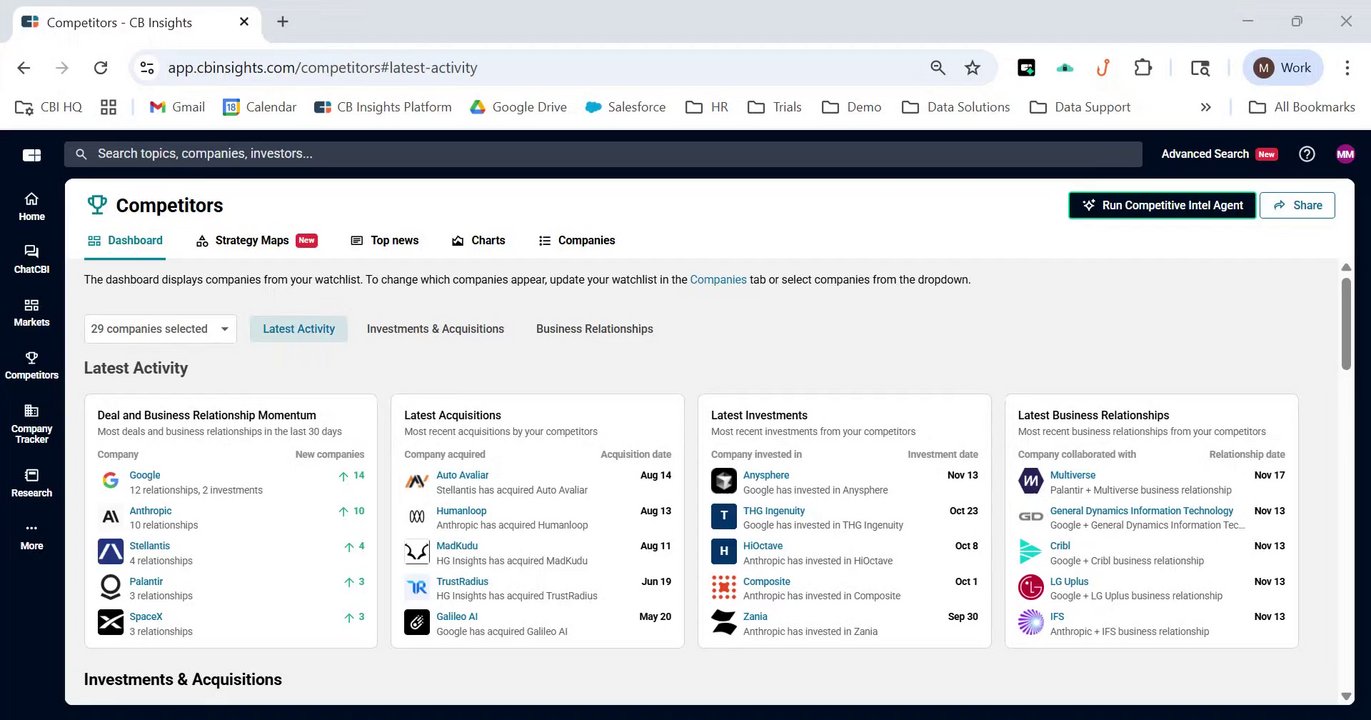Image resolution: width=1371 pixels, height=720 pixels.
Task: Open the Humanloop company link
Action: 461,511
